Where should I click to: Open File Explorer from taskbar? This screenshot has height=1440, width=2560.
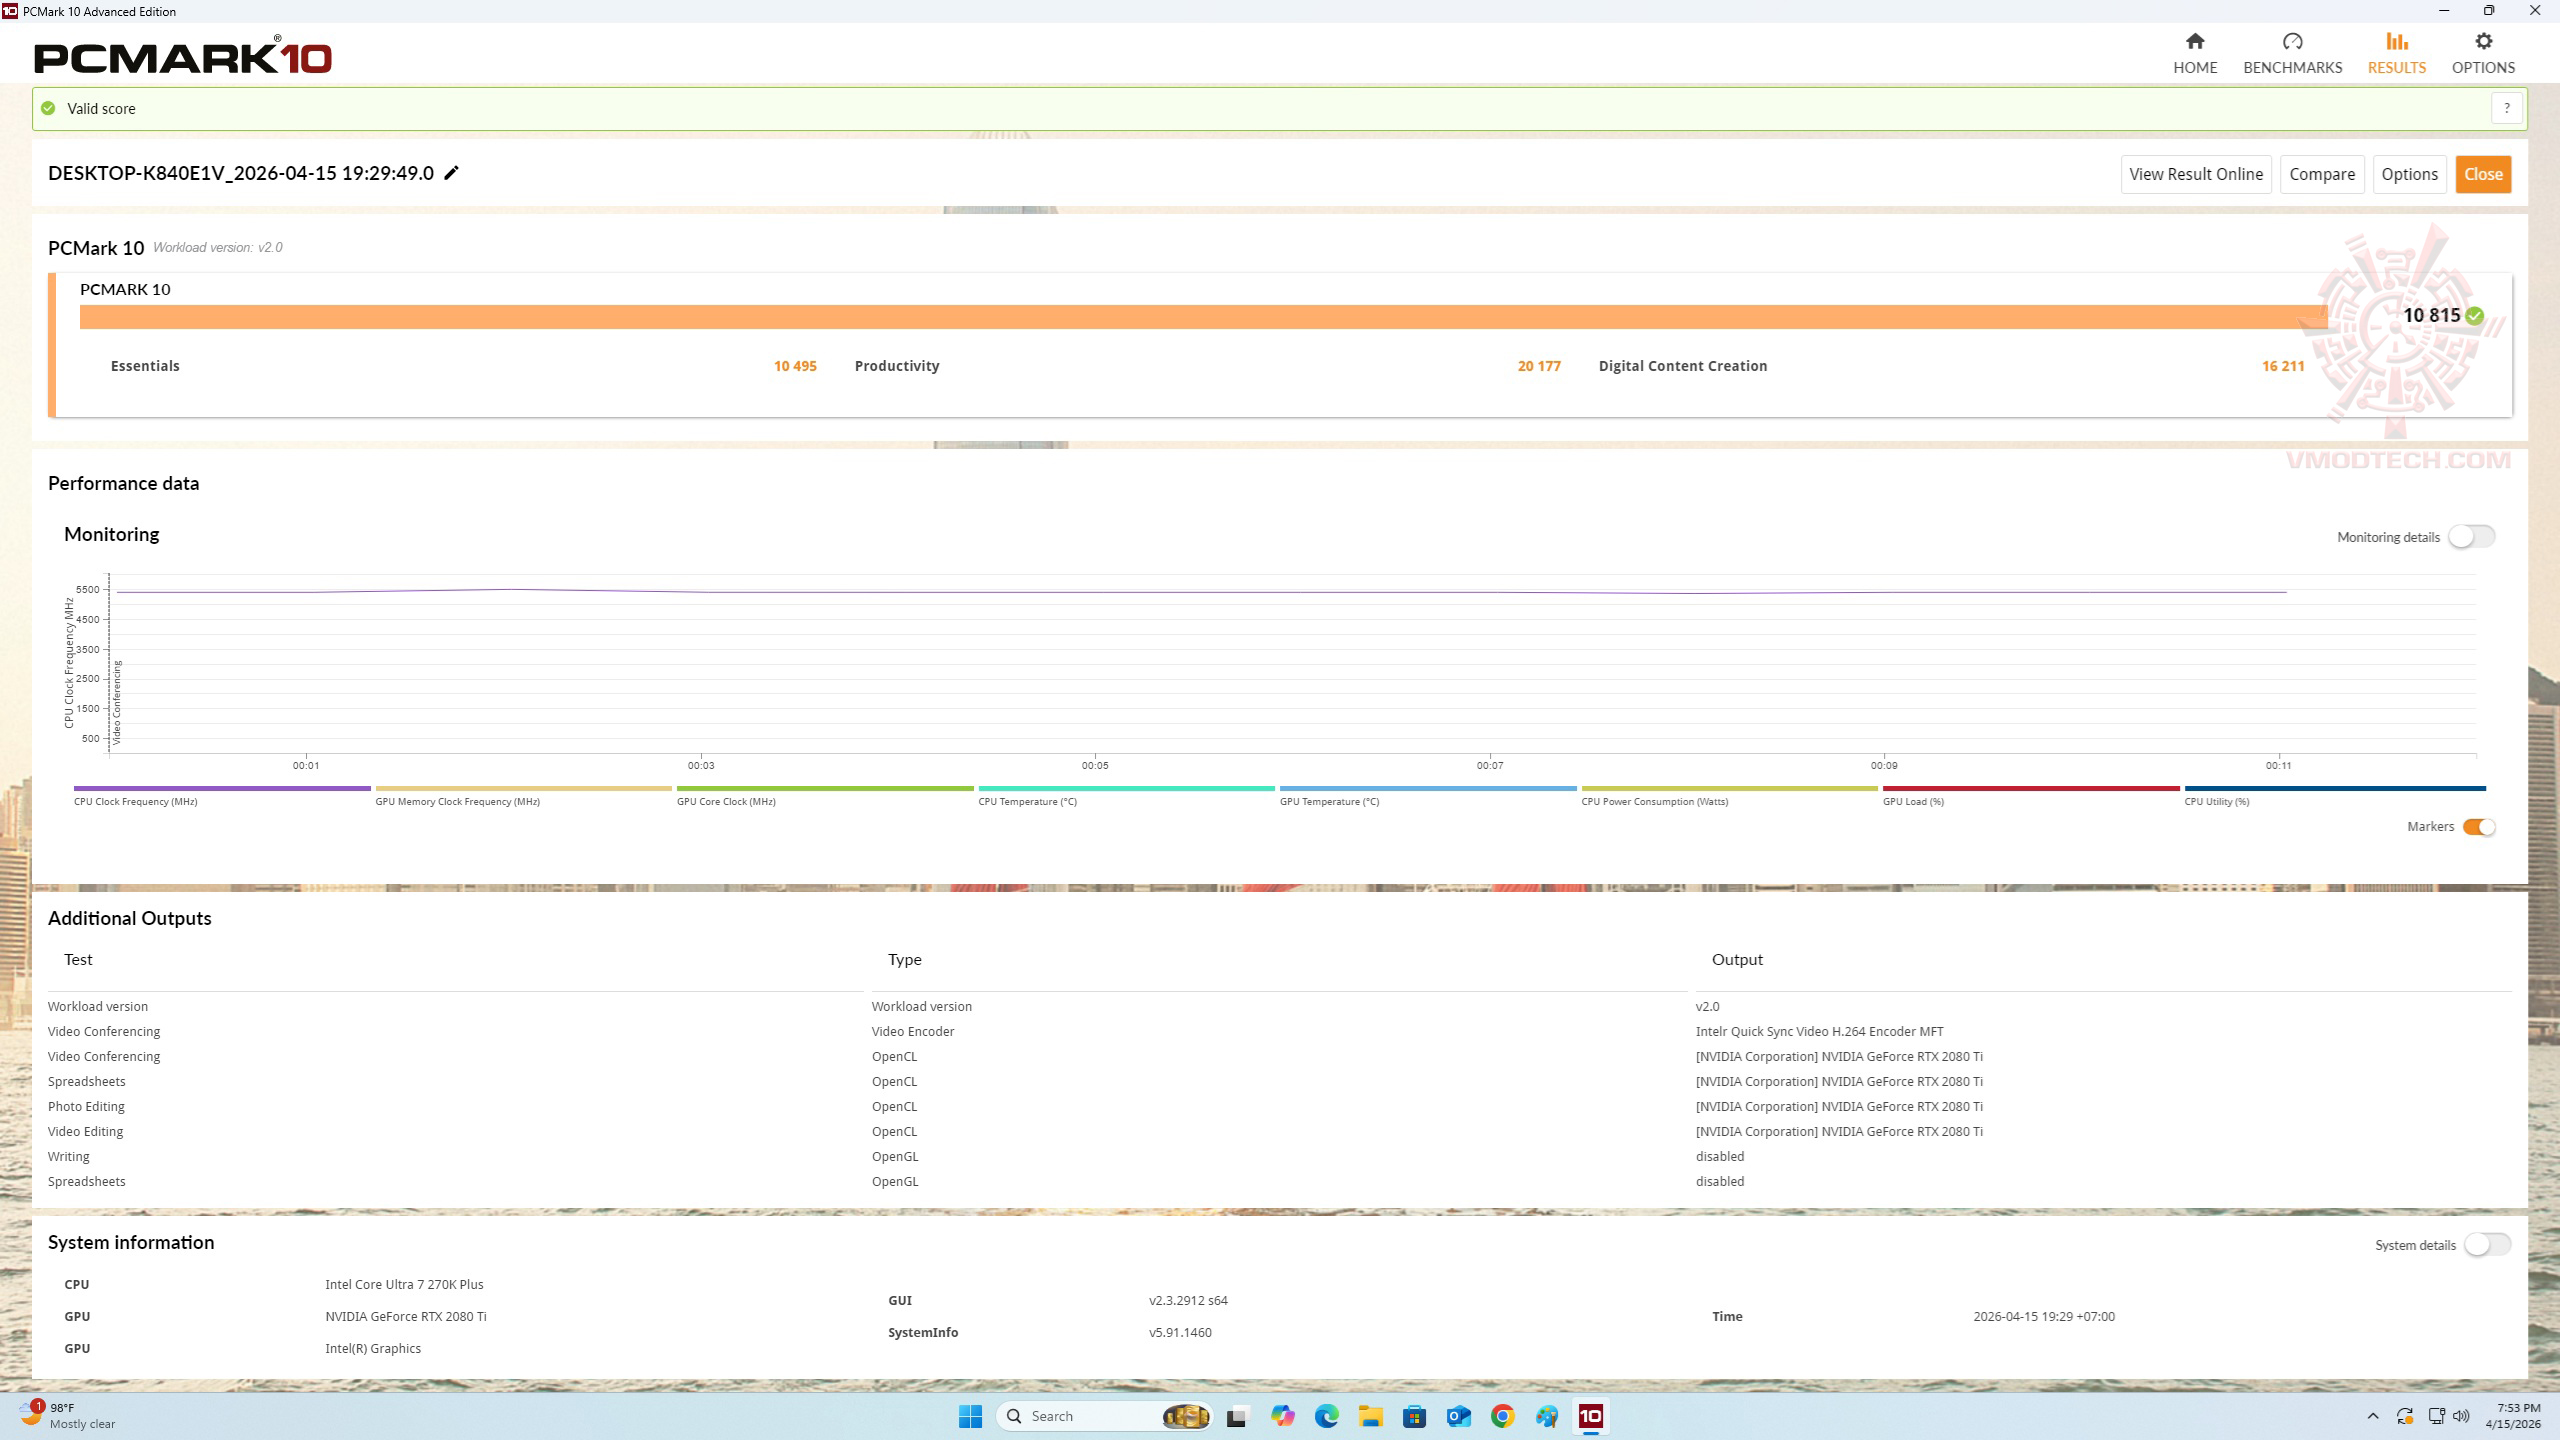tap(1370, 1416)
